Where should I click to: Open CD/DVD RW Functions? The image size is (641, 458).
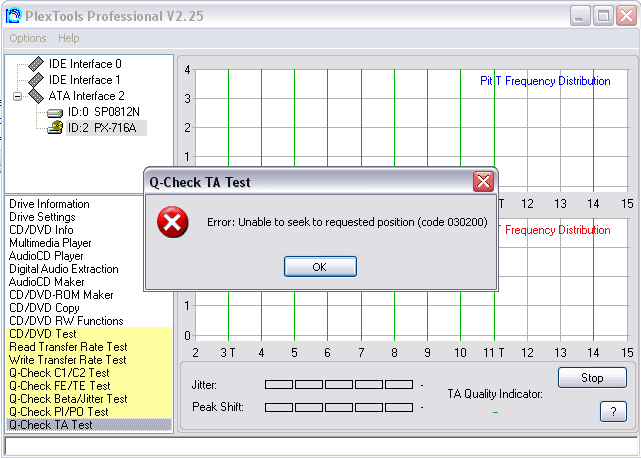coord(66,321)
